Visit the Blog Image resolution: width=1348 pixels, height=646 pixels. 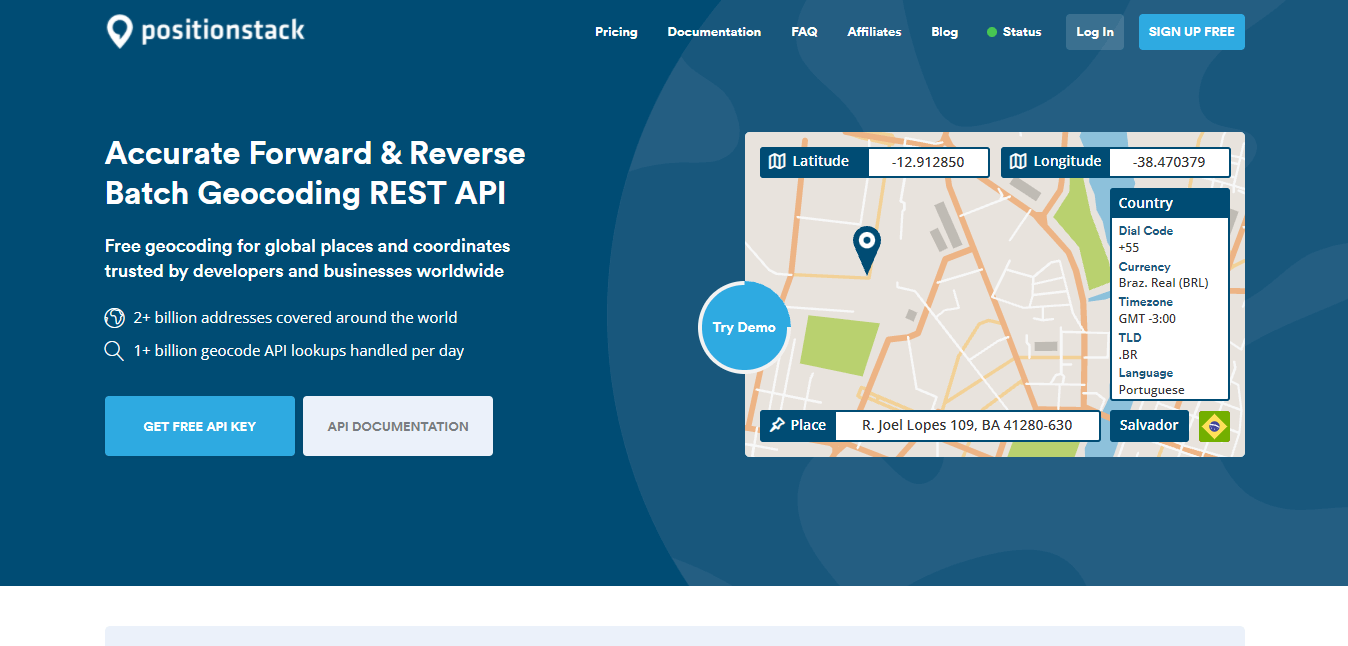click(944, 32)
